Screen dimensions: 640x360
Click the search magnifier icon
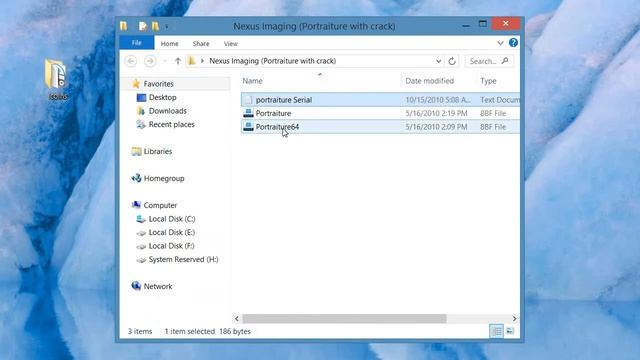[x=505, y=61]
